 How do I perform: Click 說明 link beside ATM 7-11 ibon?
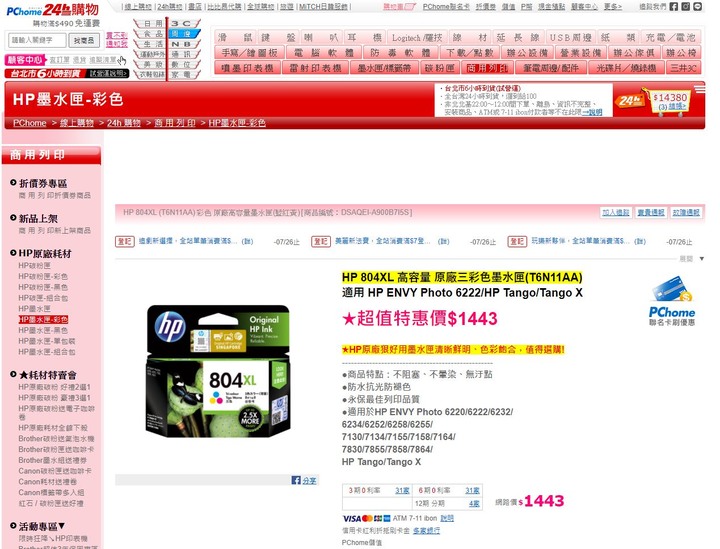point(447,518)
